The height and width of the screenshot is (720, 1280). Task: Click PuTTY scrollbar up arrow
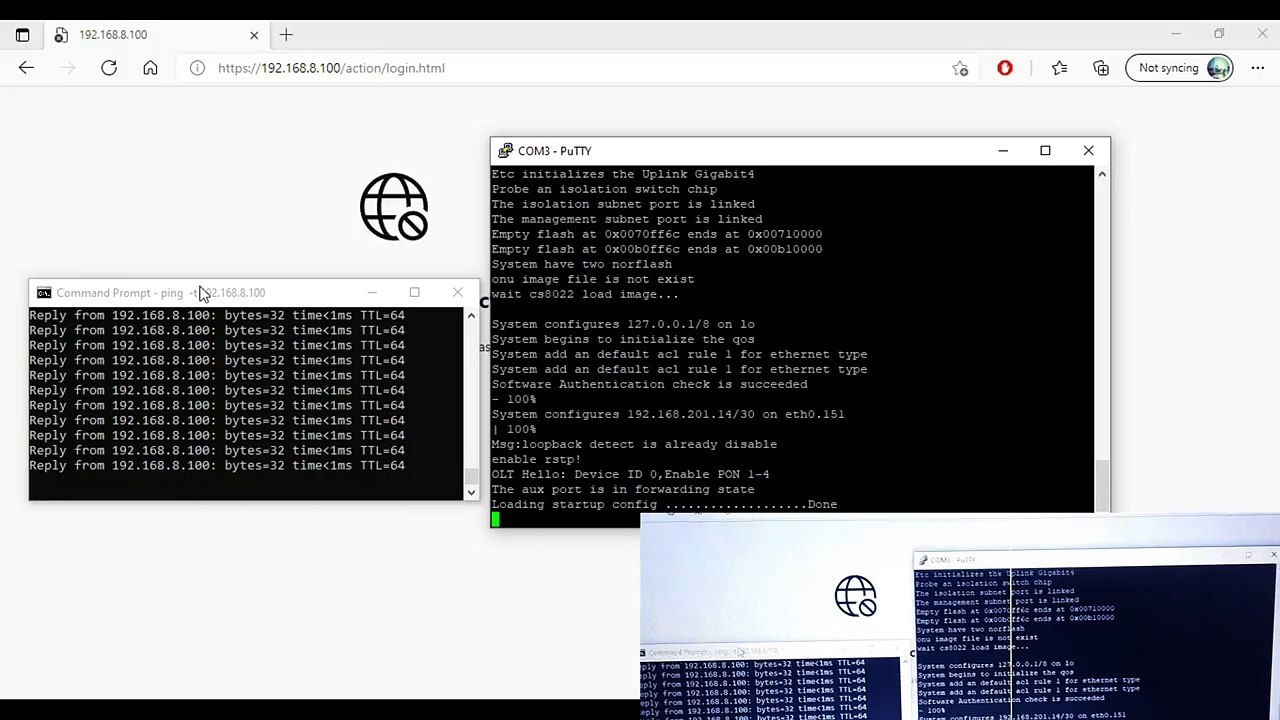pyautogui.click(x=1102, y=174)
